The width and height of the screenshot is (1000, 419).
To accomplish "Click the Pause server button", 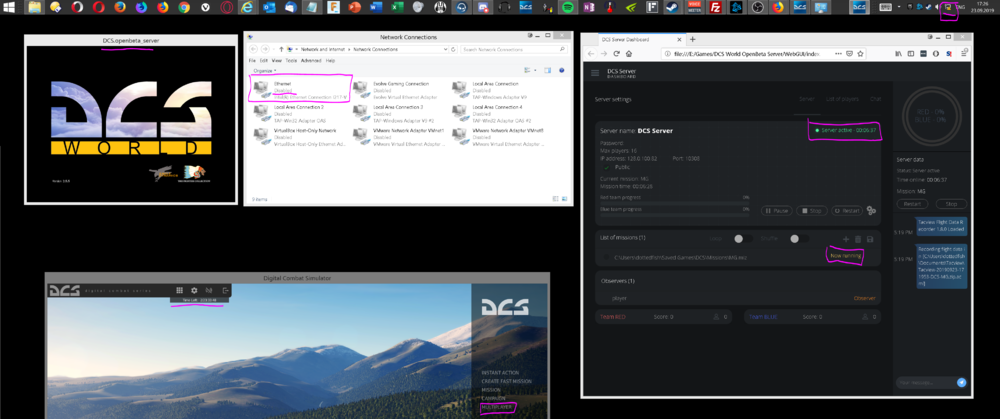I will point(777,210).
